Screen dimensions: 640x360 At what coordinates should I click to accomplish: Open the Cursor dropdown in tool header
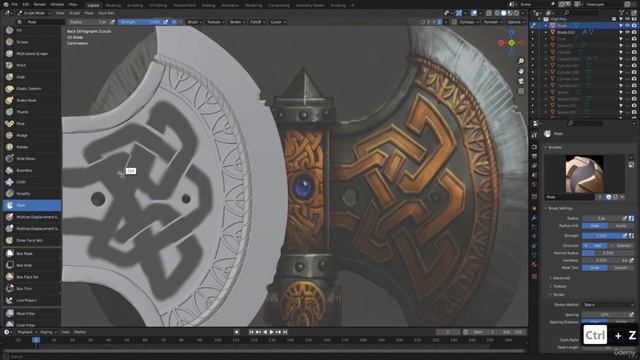[278, 22]
